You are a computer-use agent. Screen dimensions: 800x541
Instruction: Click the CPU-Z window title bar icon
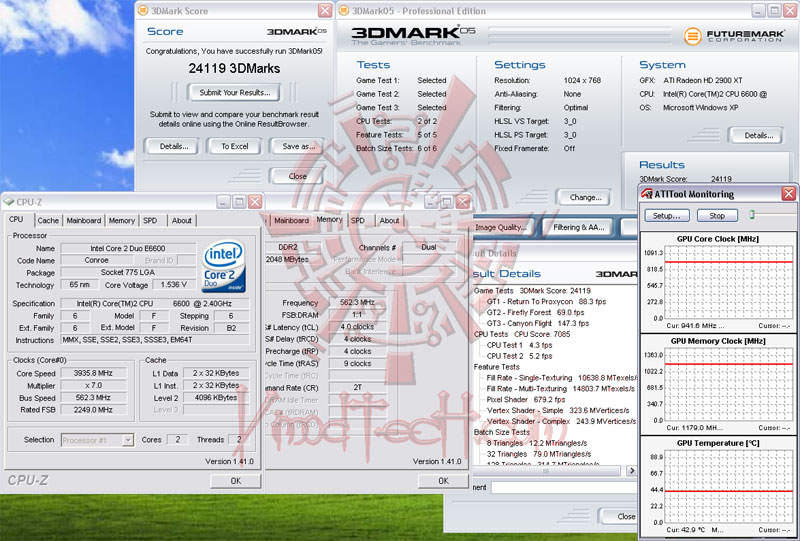pyautogui.click(x=9, y=202)
